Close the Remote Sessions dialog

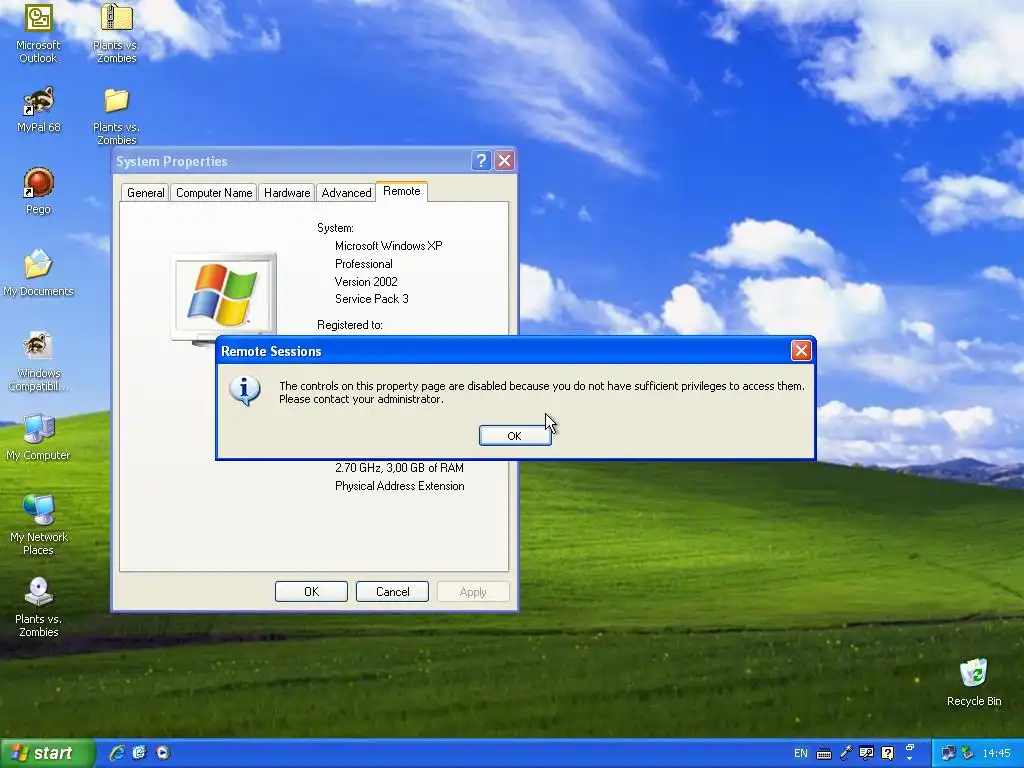[x=801, y=351]
